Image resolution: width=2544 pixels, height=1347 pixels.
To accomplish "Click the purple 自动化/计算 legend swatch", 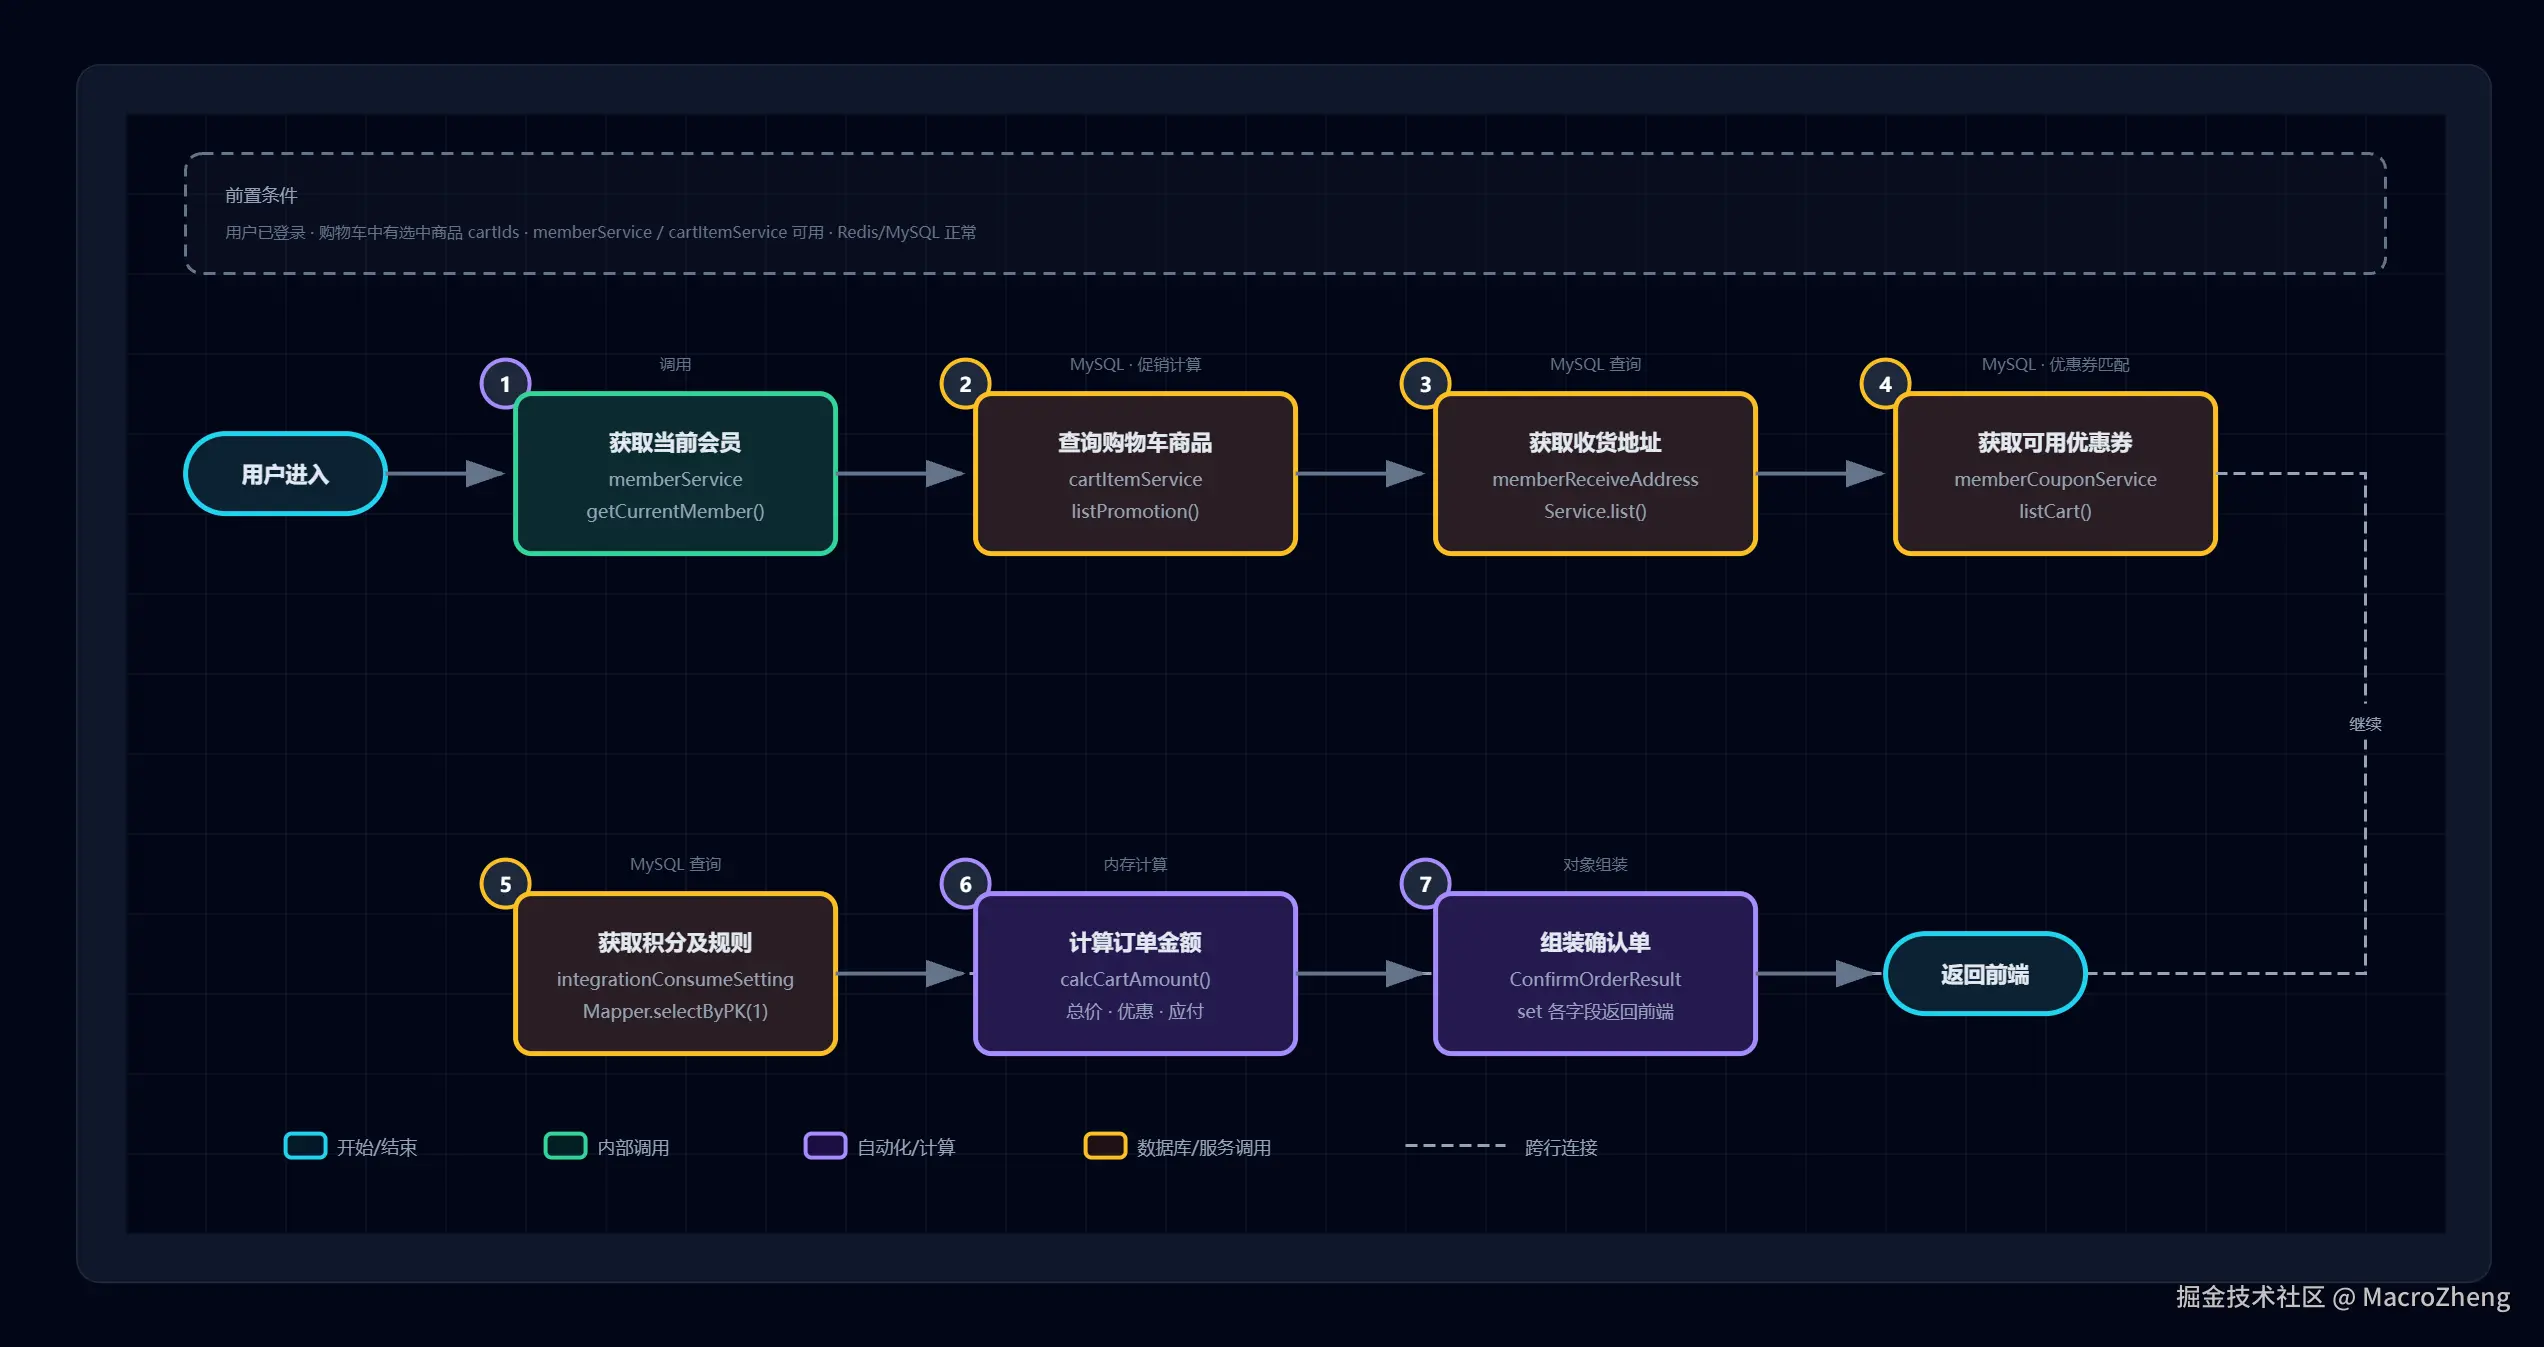I will (825, 1146).
